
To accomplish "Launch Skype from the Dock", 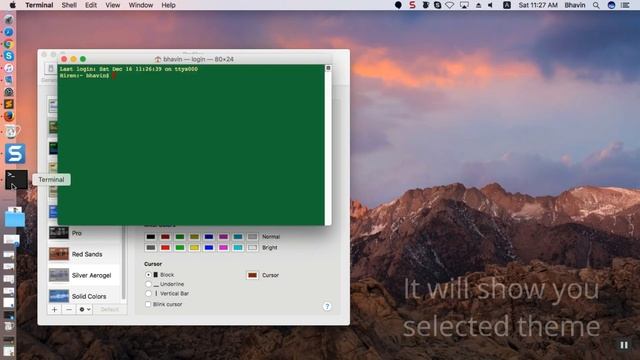I will 9,56.
